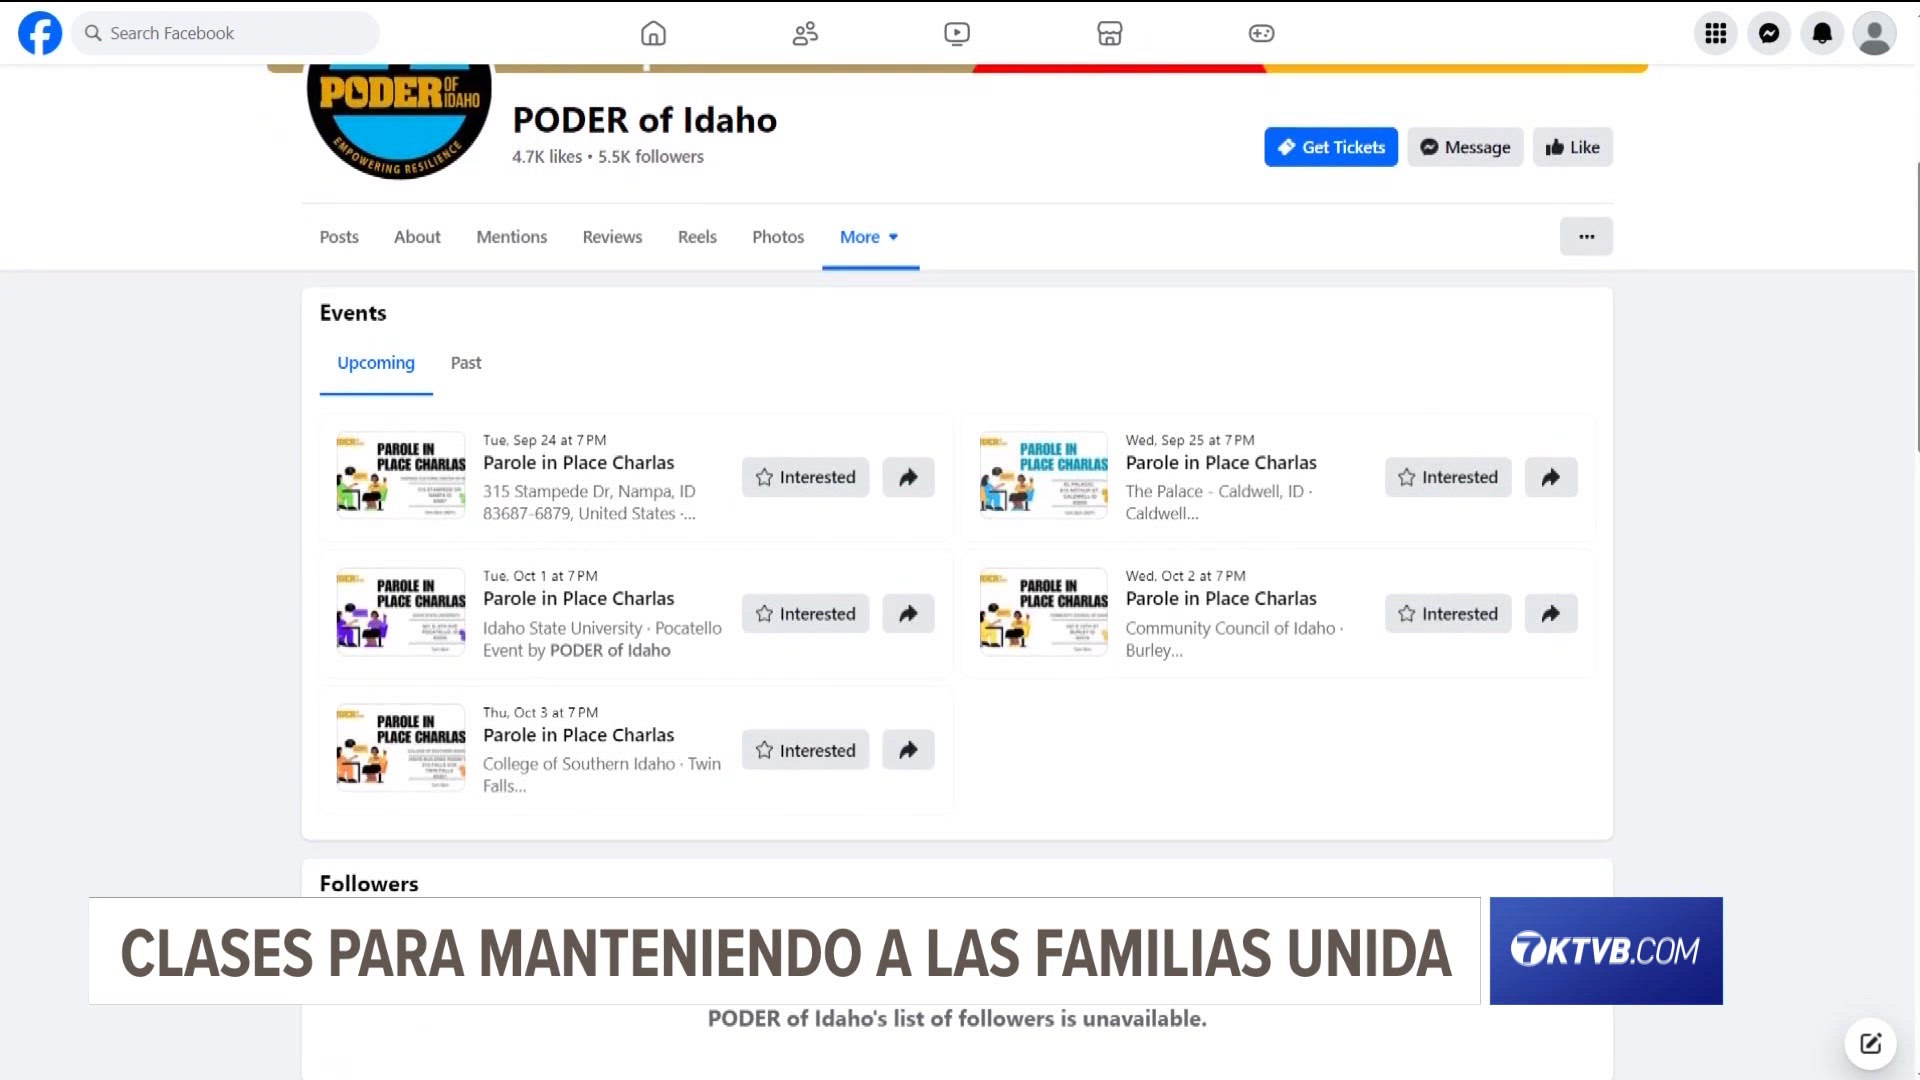Open the Tue, Sep 24 event title

click(x=579, y=463)
